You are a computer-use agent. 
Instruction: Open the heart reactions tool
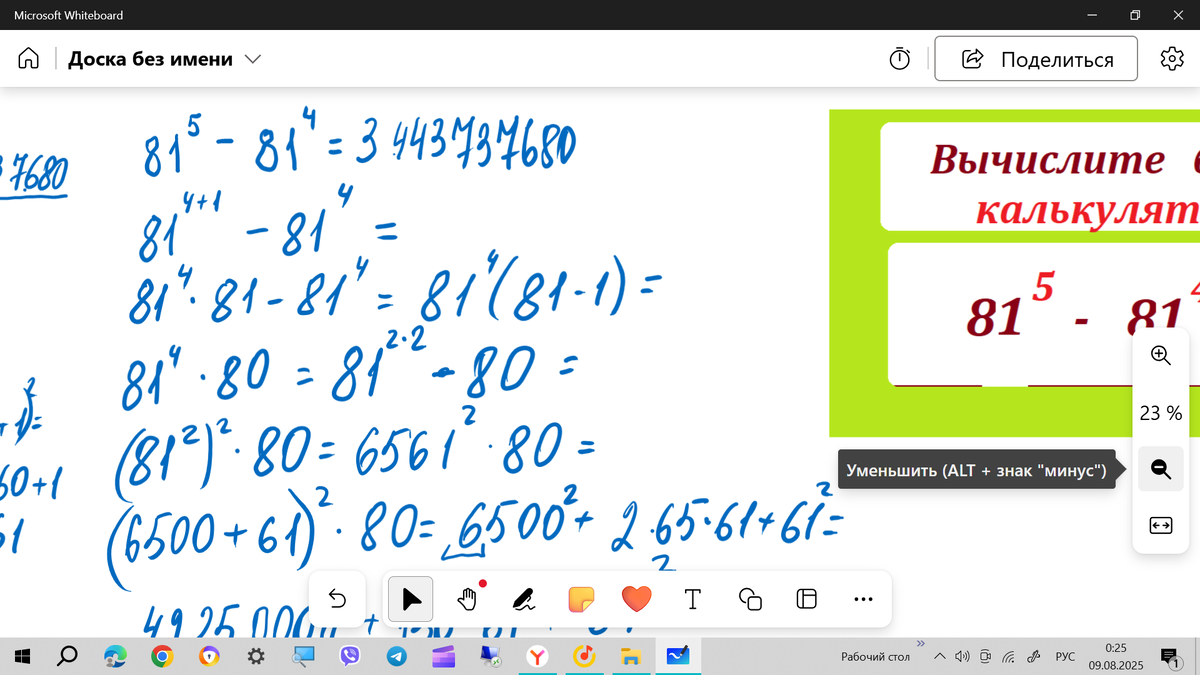click(636, 599)
